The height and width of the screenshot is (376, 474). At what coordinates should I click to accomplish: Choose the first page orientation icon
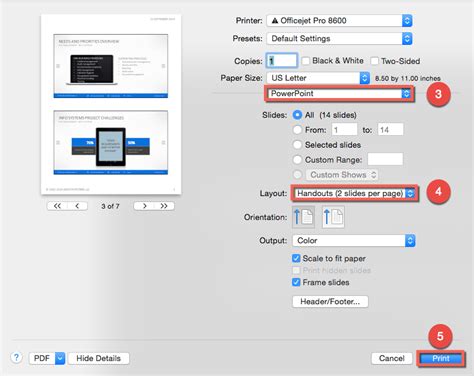click(x=303, y=217)
